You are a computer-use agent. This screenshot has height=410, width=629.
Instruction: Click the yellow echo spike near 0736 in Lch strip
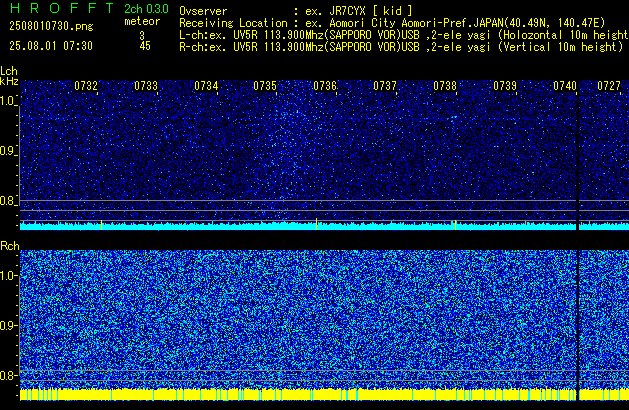tap(317, 224)
